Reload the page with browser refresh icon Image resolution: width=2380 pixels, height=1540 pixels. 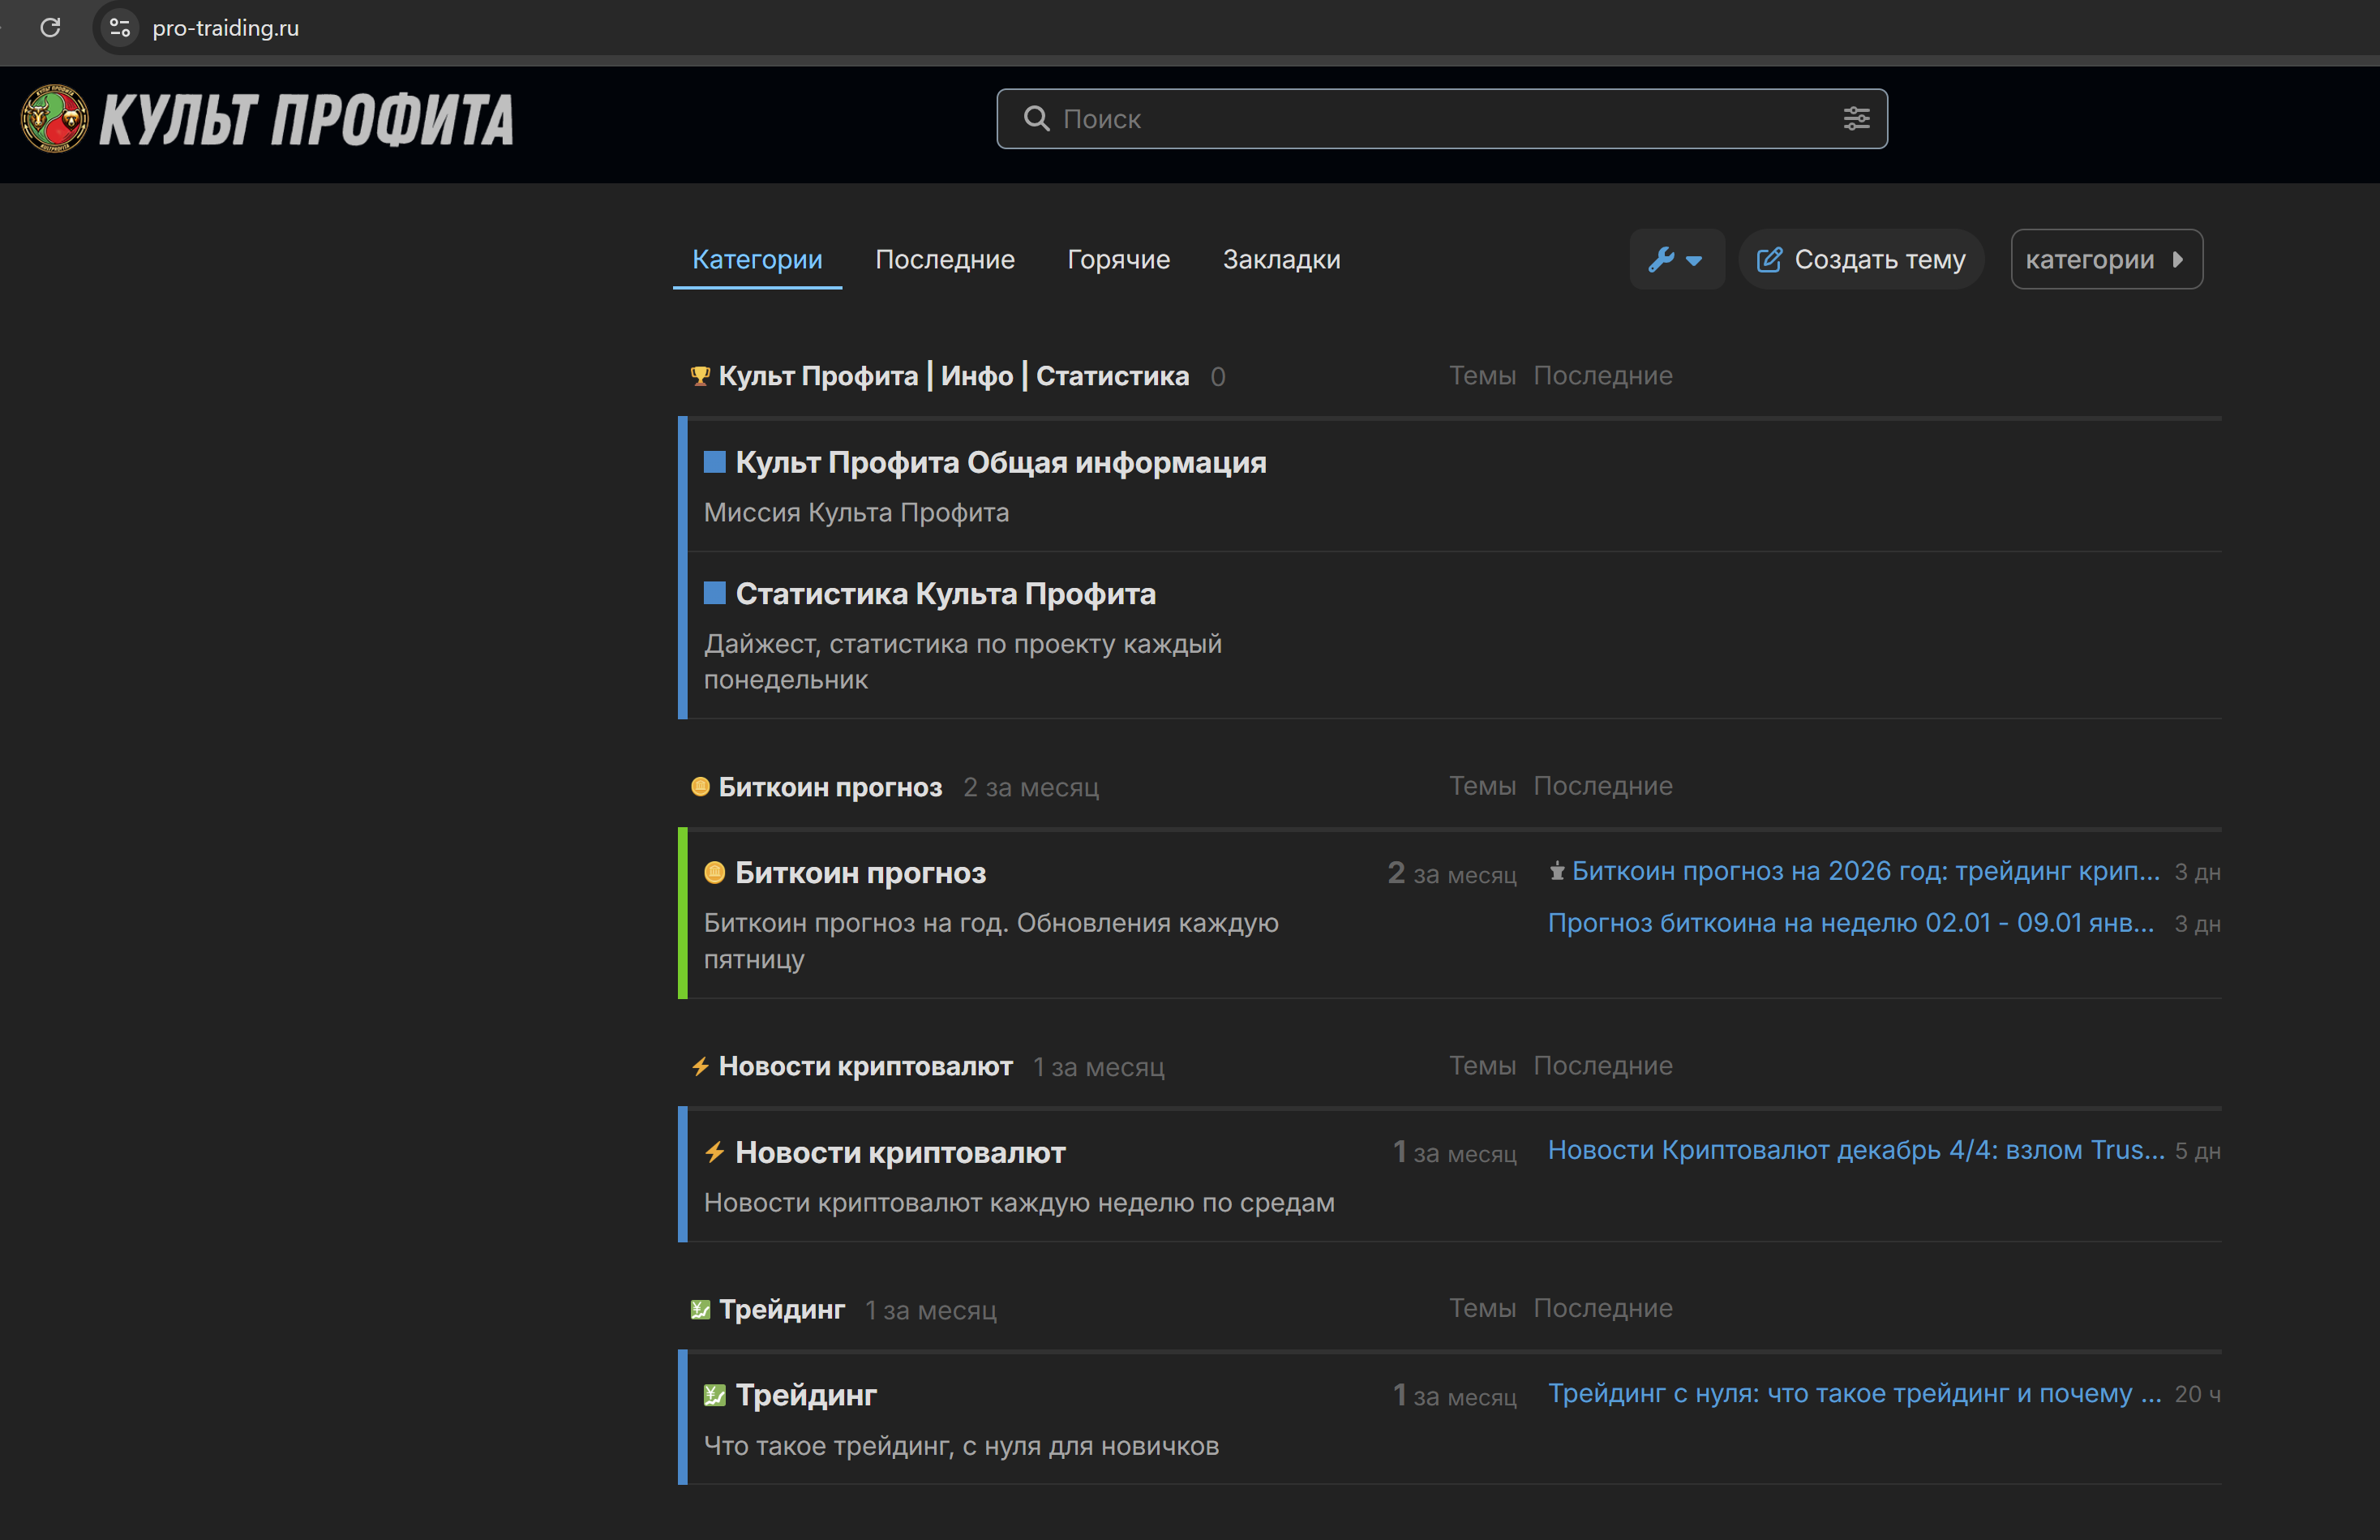click(50, 27)
